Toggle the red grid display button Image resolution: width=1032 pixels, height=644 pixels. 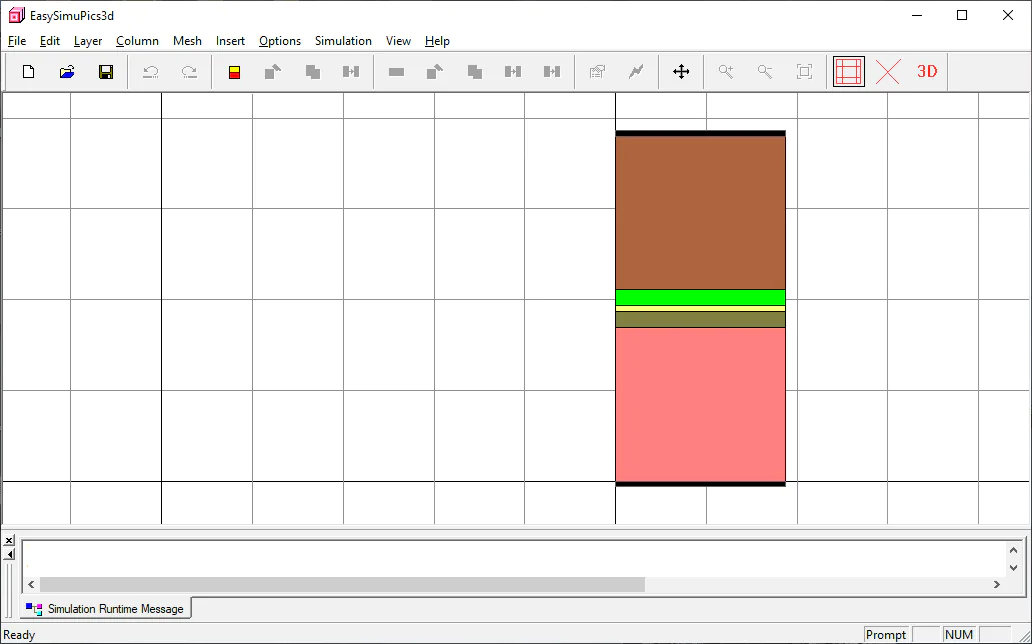tap(848, 72)
